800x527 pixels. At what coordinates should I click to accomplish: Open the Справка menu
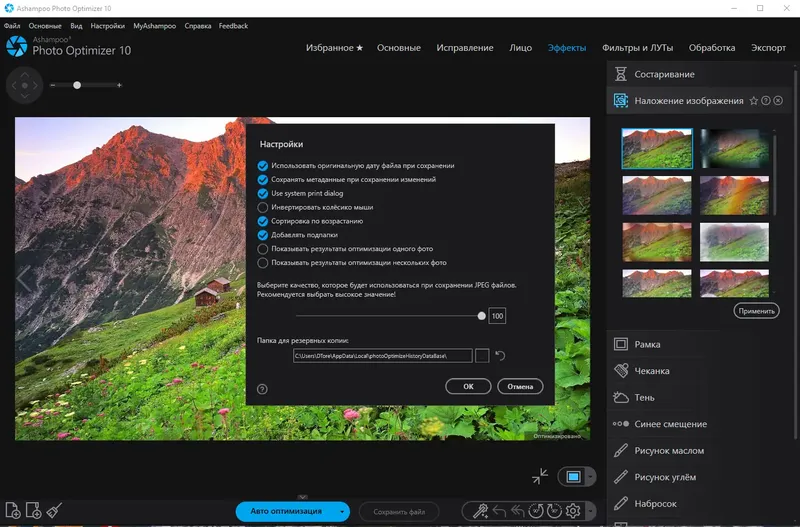coord(197,26)
